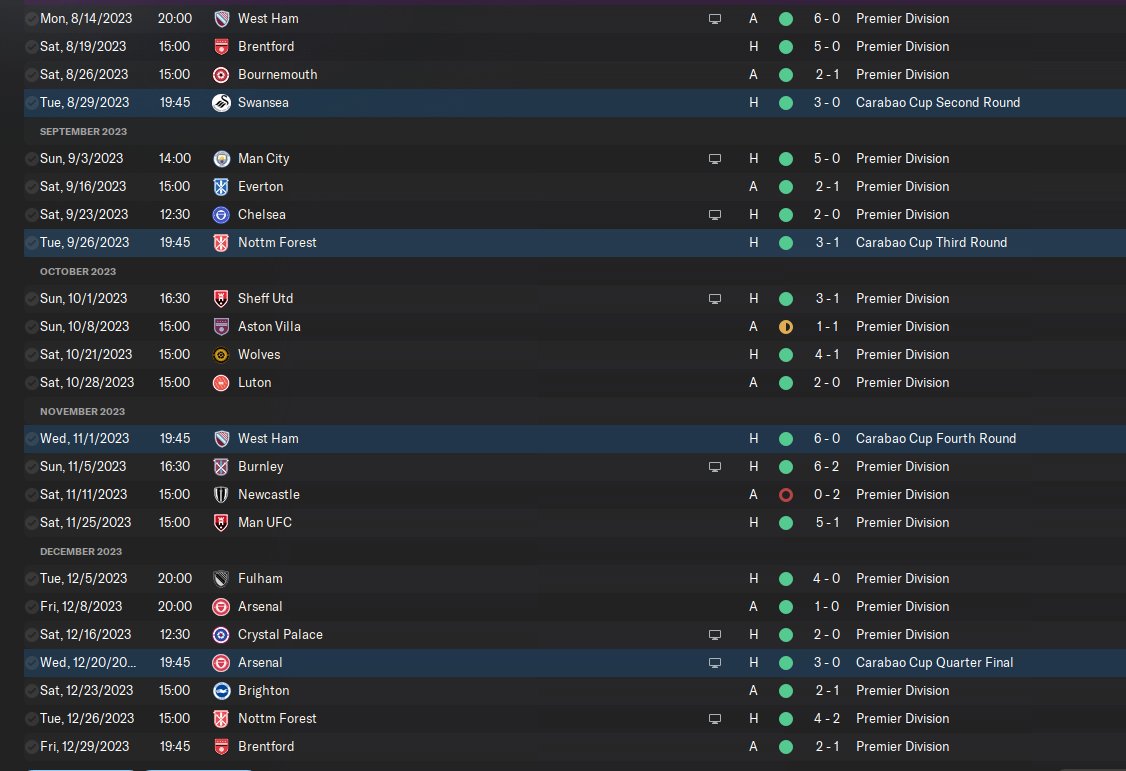Click the yellow draw indicator for Aston Villa
Image resolution: width=1126 pixels, height=771 pixels.
coord(786,327)
